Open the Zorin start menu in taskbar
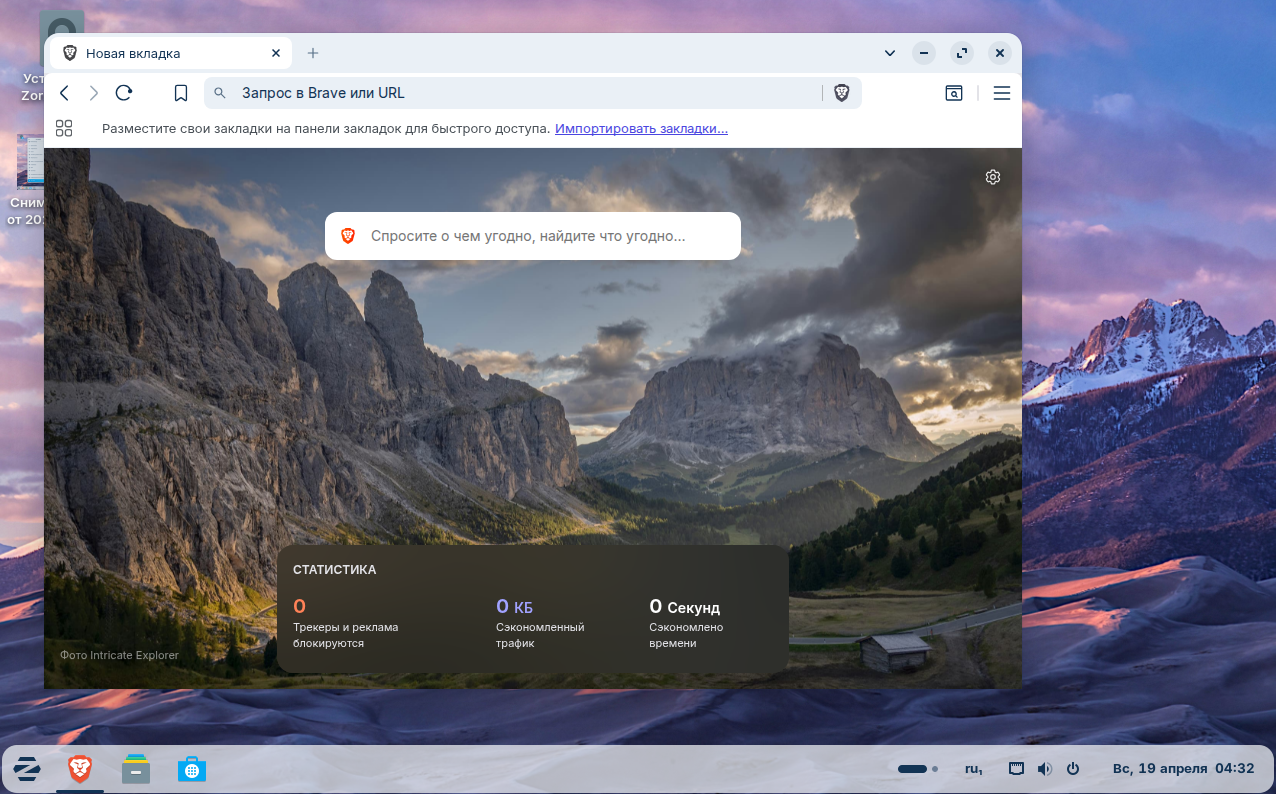The height and width of the screenshot is (794, 1276). point(27,768)
